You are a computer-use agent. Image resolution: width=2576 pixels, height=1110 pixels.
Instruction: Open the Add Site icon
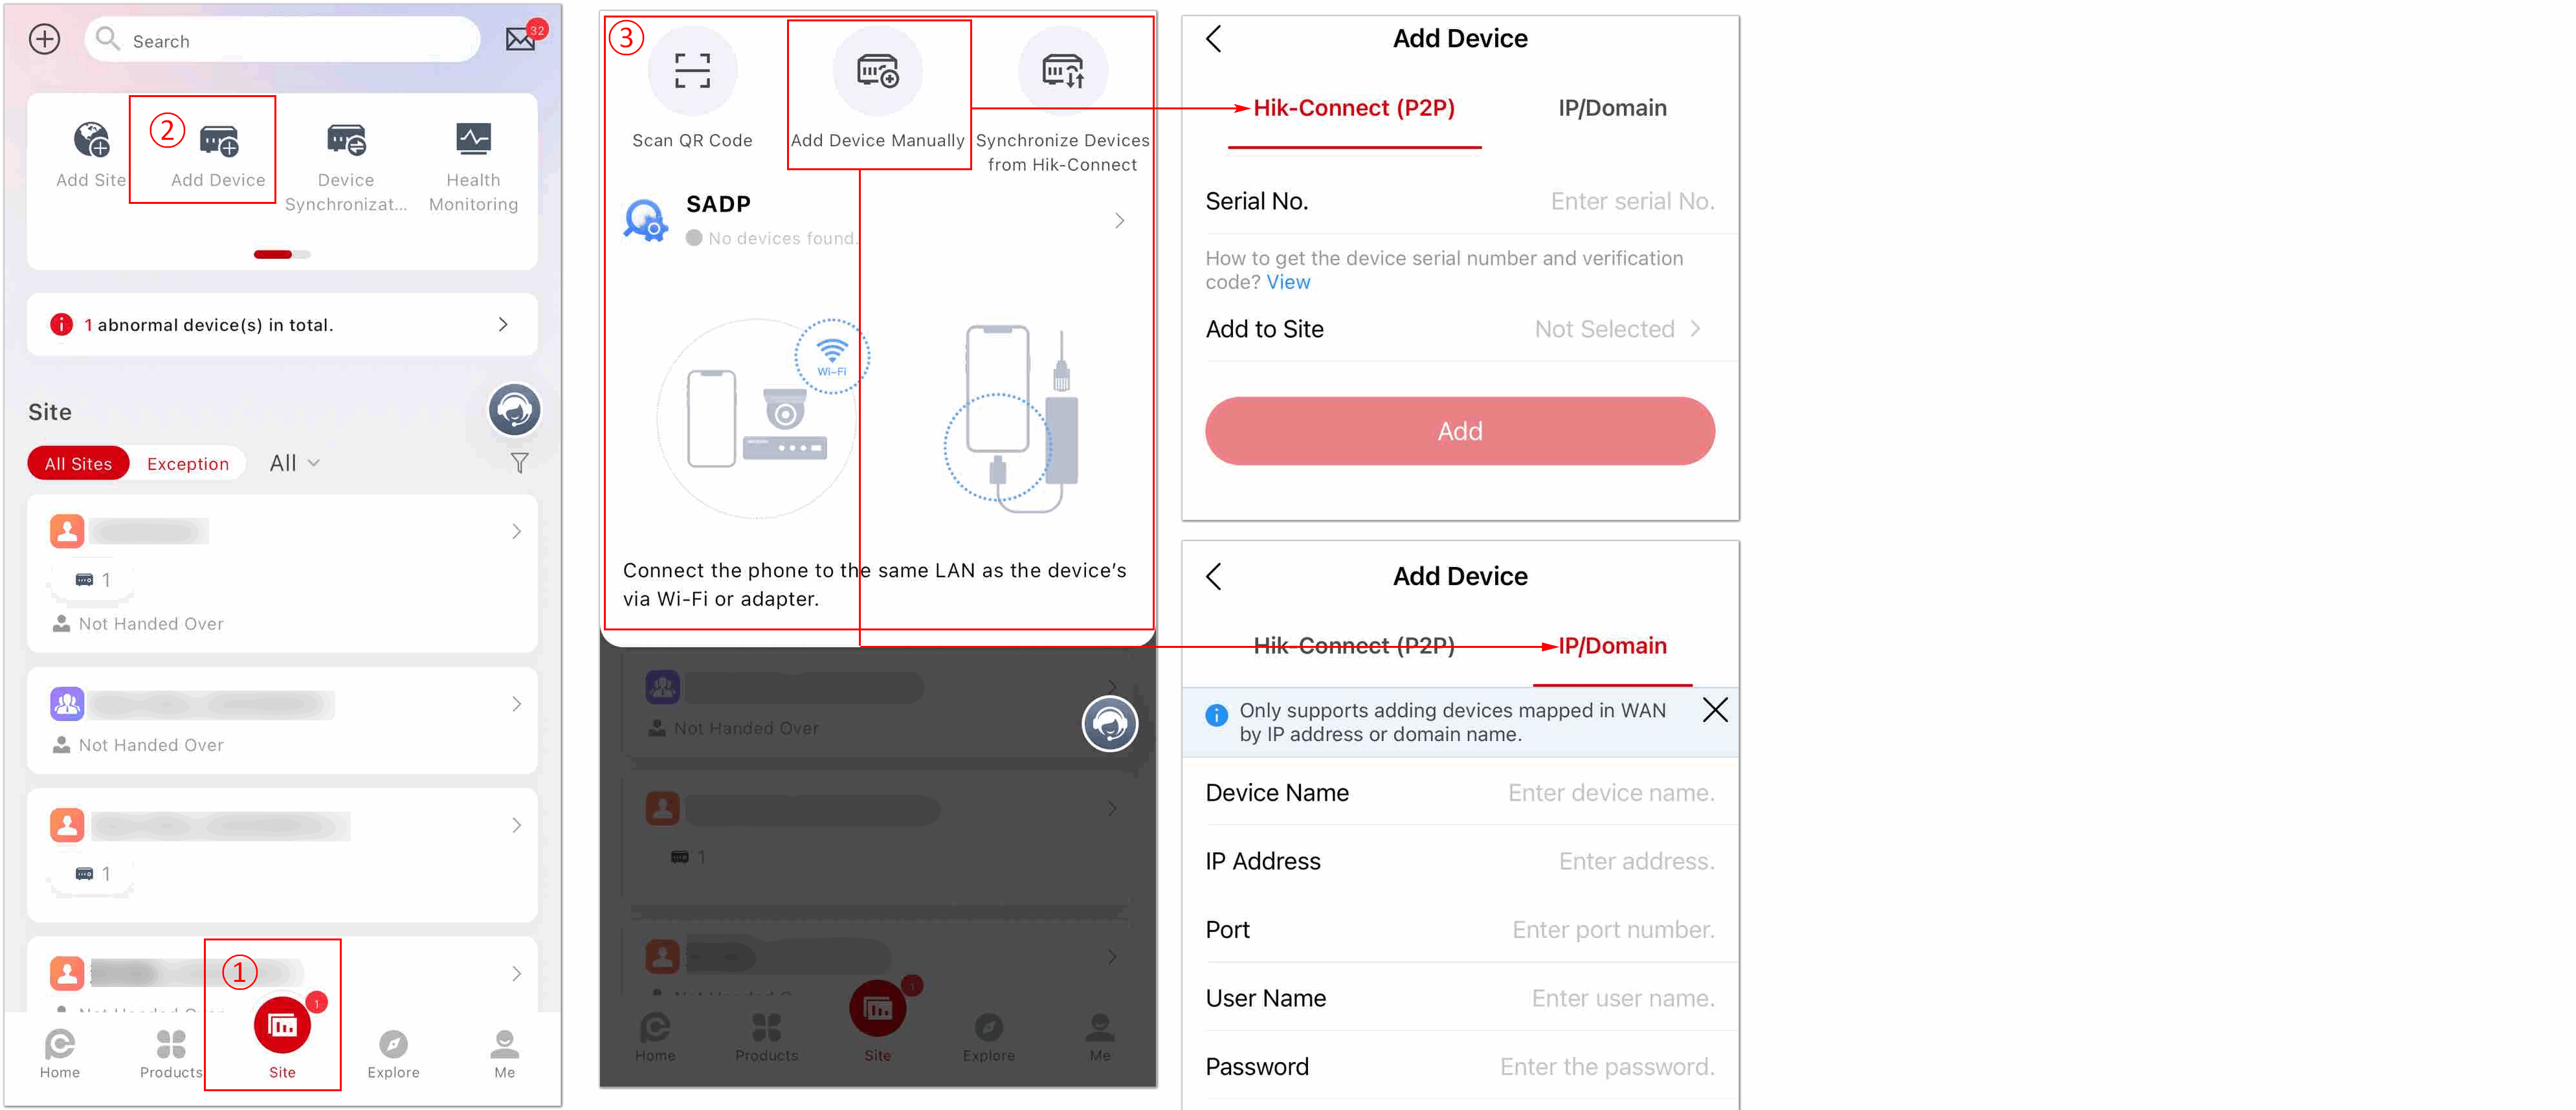91,139
